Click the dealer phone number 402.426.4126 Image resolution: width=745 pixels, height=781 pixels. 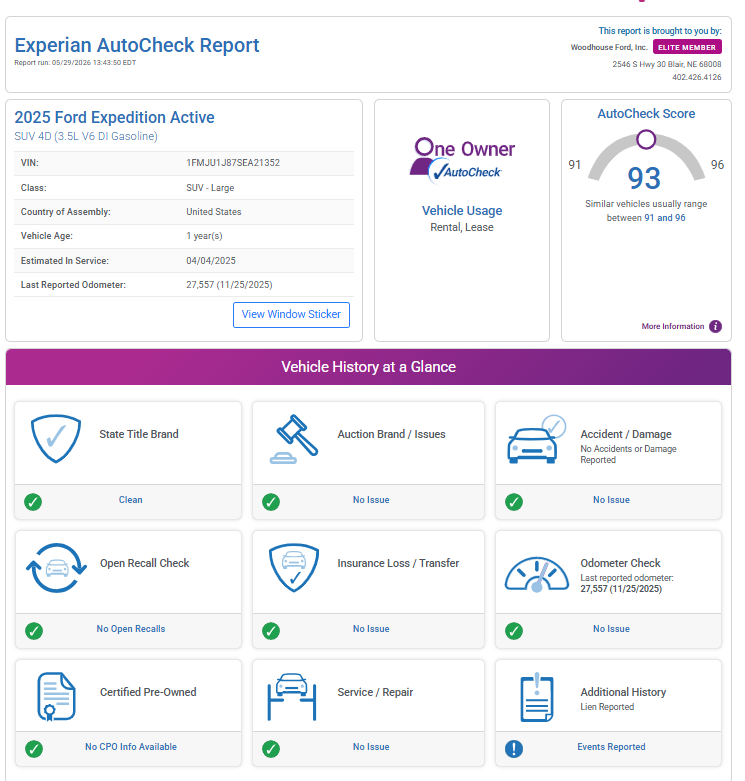tap(697, 77)
